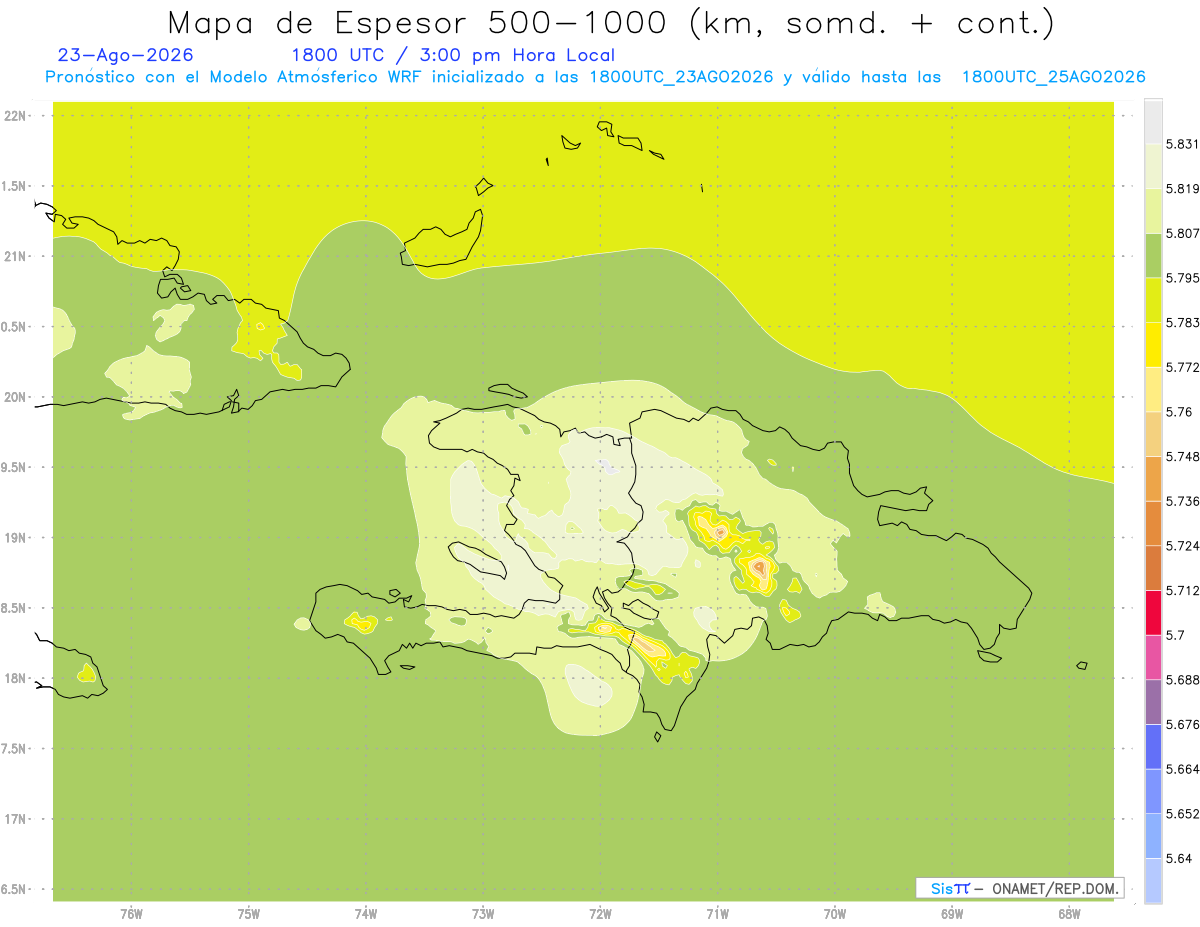Click the legend value 5.783
This screenshot has width=1200, height=927.
coord(1183,323)
